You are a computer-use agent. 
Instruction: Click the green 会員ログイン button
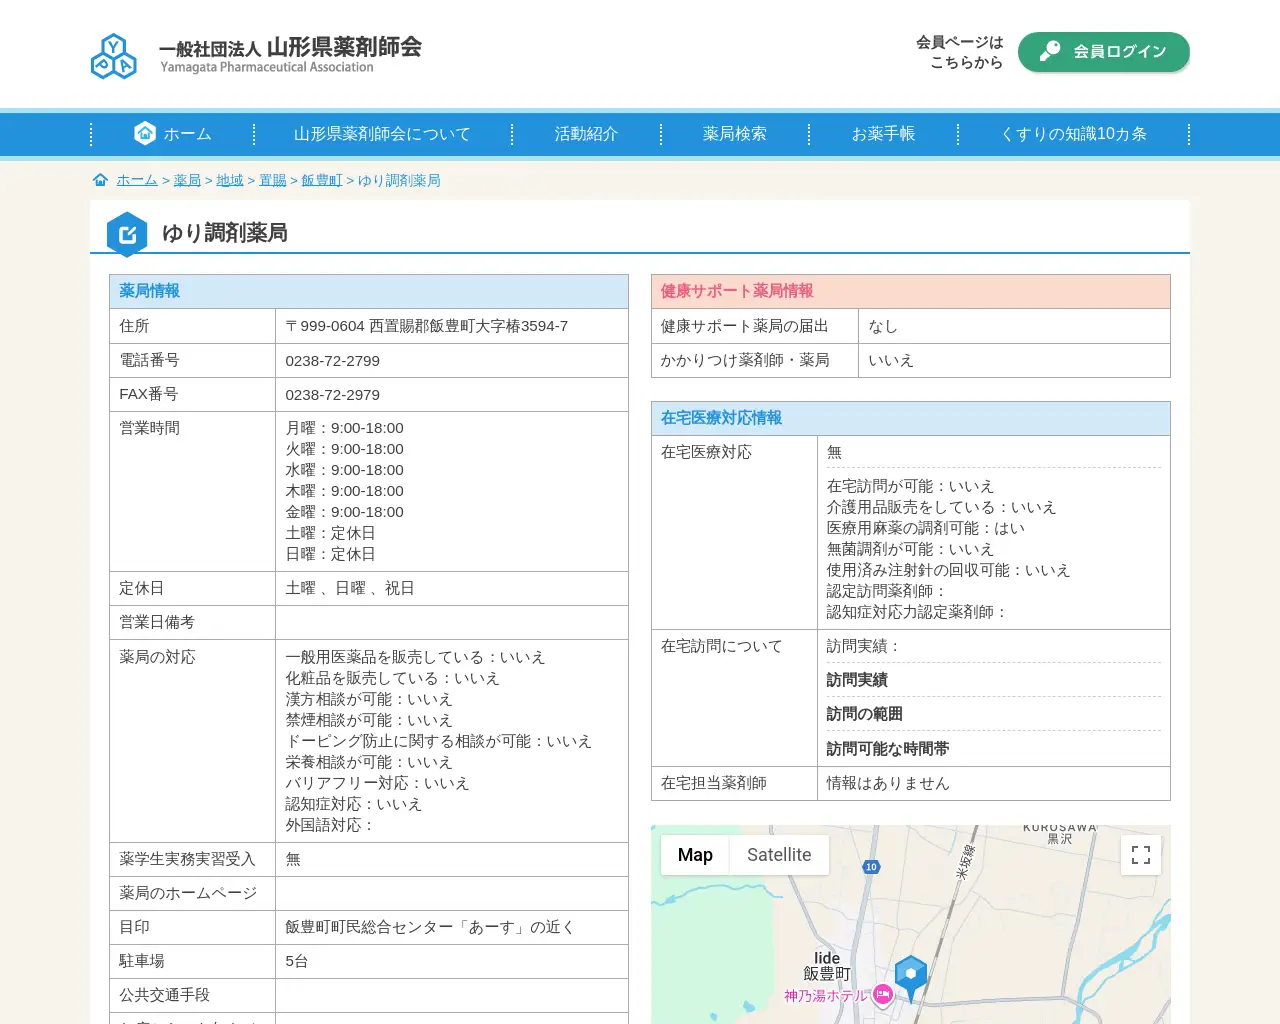pyautogui.click(x=1104, y=52)
